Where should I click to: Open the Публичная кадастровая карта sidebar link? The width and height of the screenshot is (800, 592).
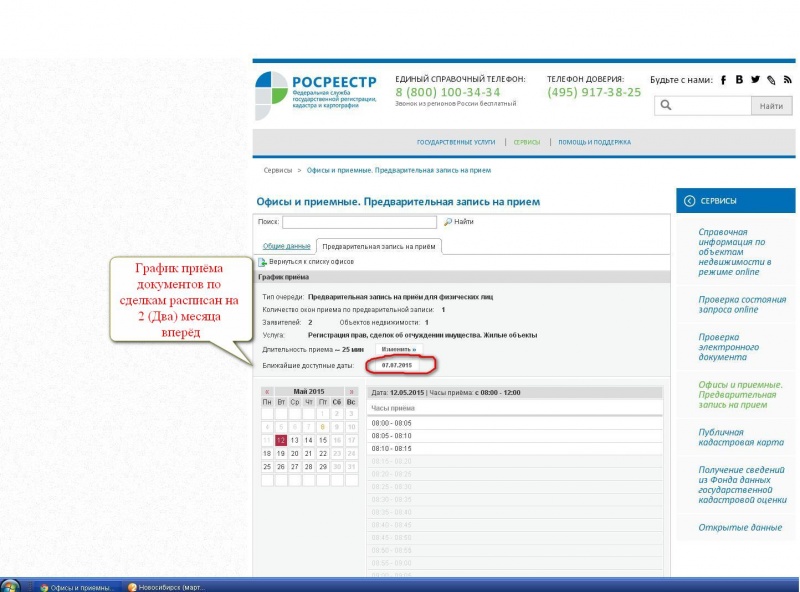point(741,437)
